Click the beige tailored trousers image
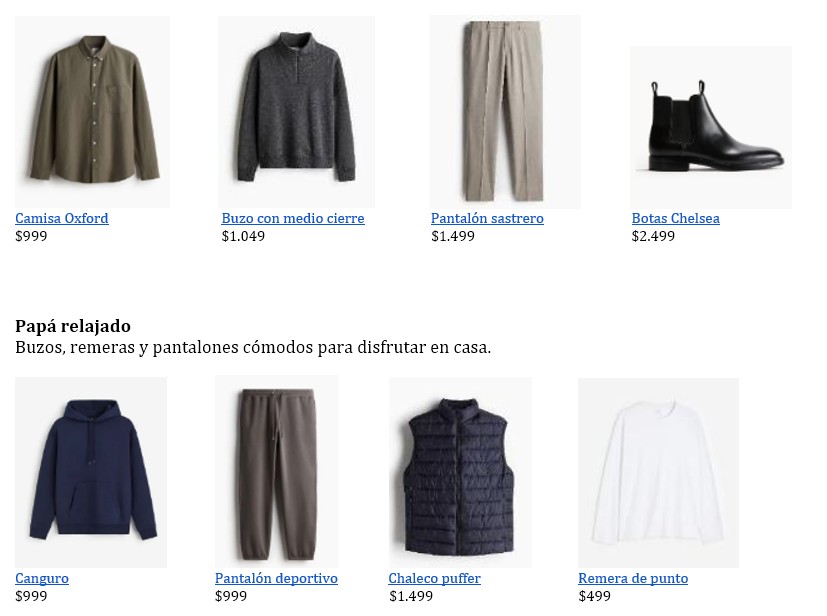Screen dimensions: 827x616 (505, 112)
